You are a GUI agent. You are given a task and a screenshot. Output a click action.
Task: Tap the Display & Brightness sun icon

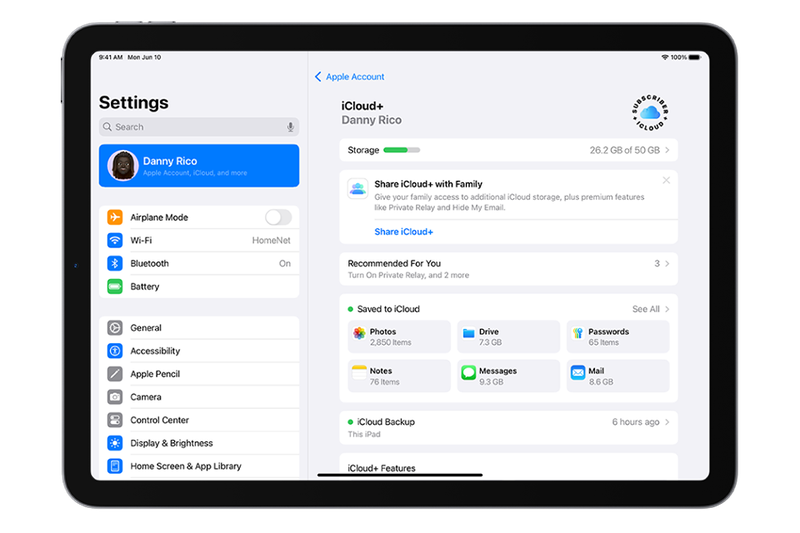point(115,443)
